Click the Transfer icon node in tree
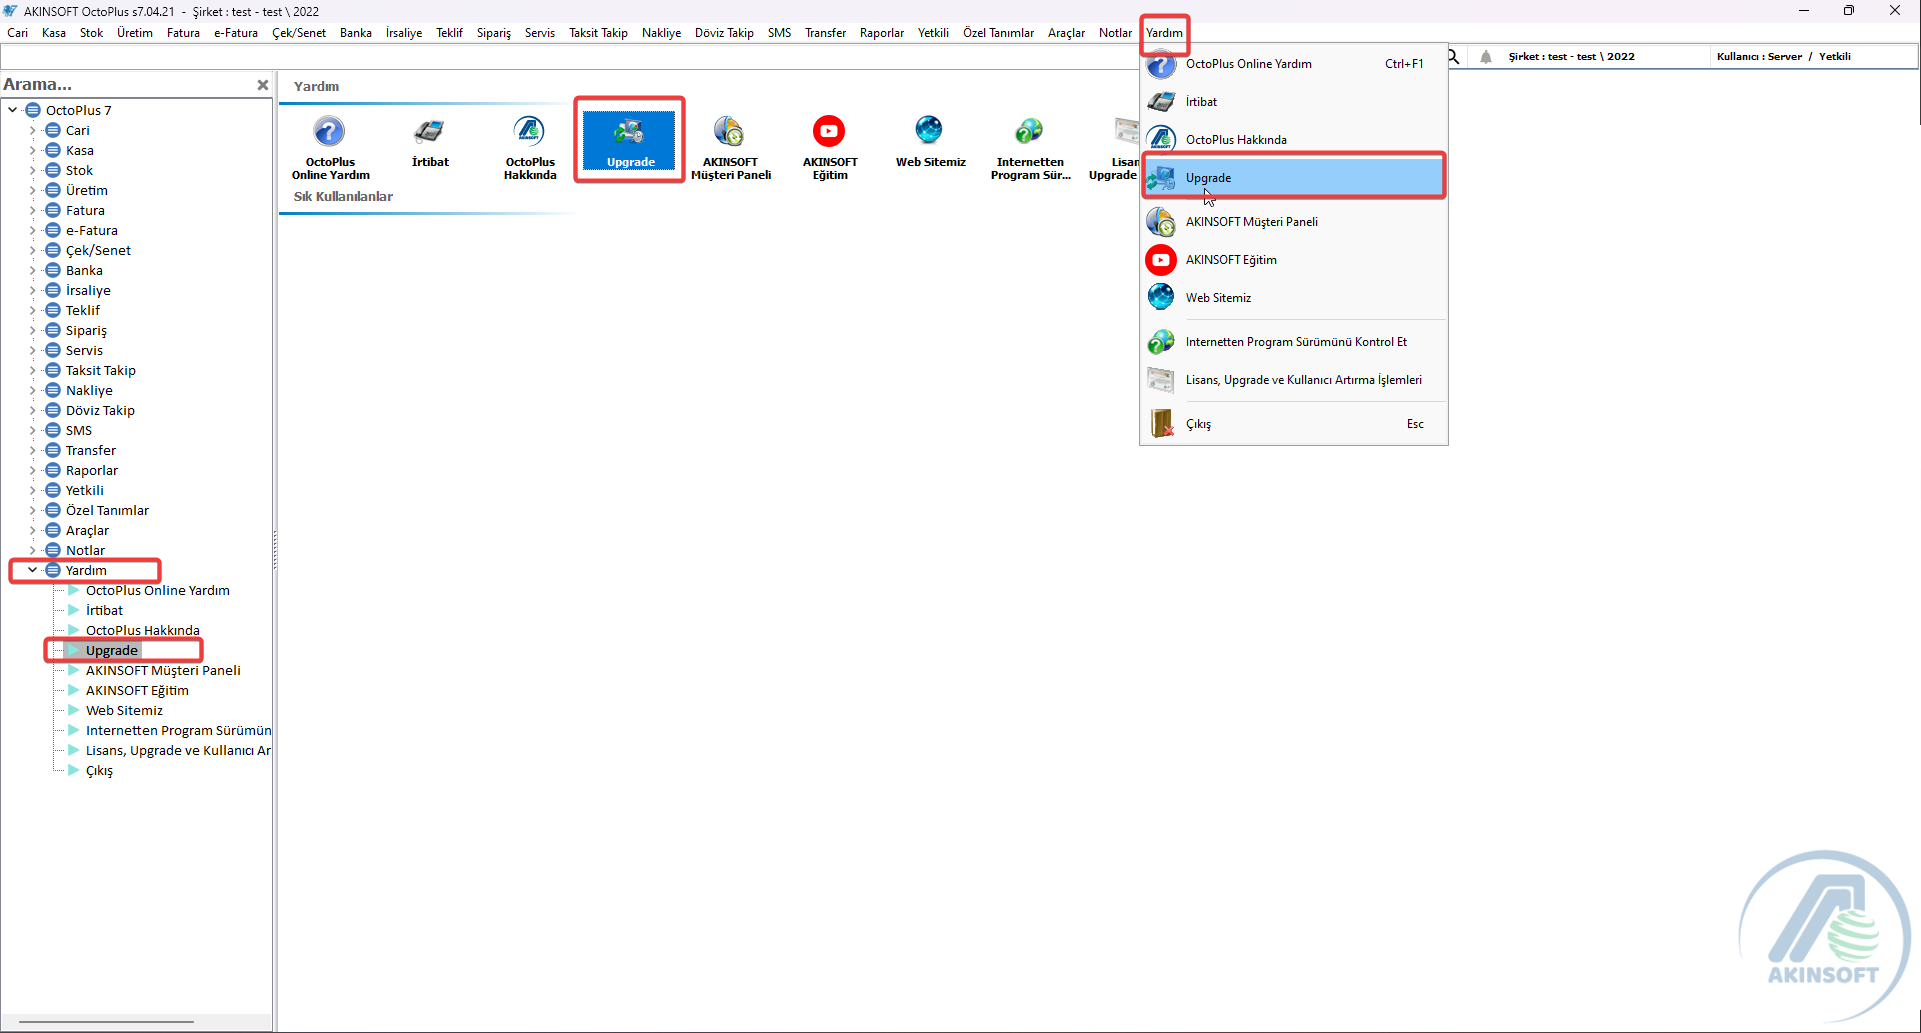 coord(53,450)
